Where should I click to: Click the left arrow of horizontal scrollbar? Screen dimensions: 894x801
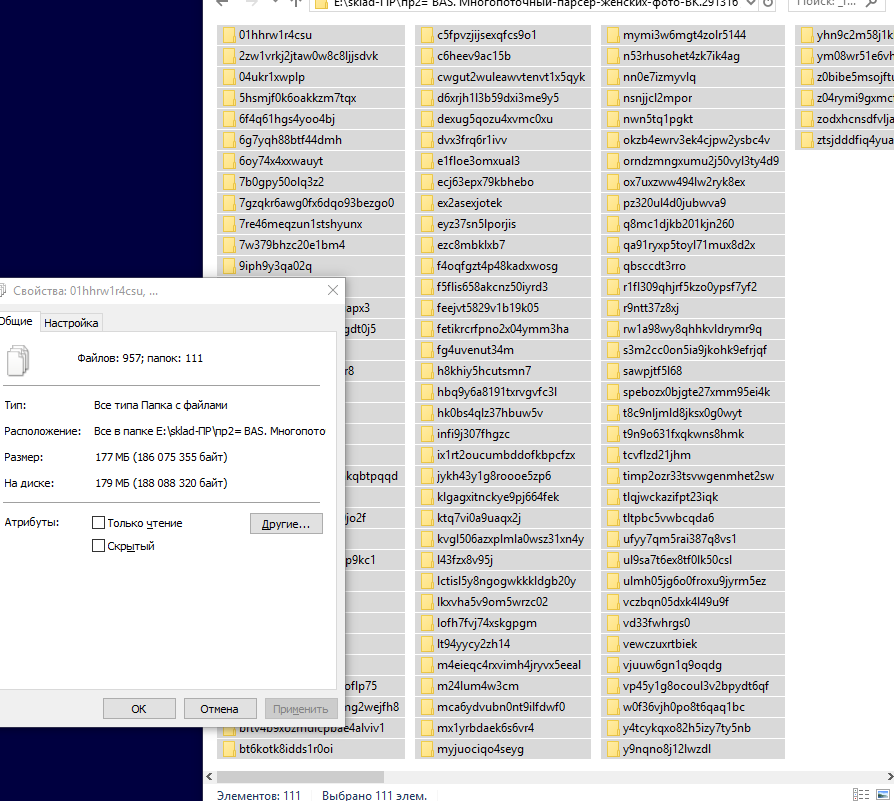click(x=209, y=776)
